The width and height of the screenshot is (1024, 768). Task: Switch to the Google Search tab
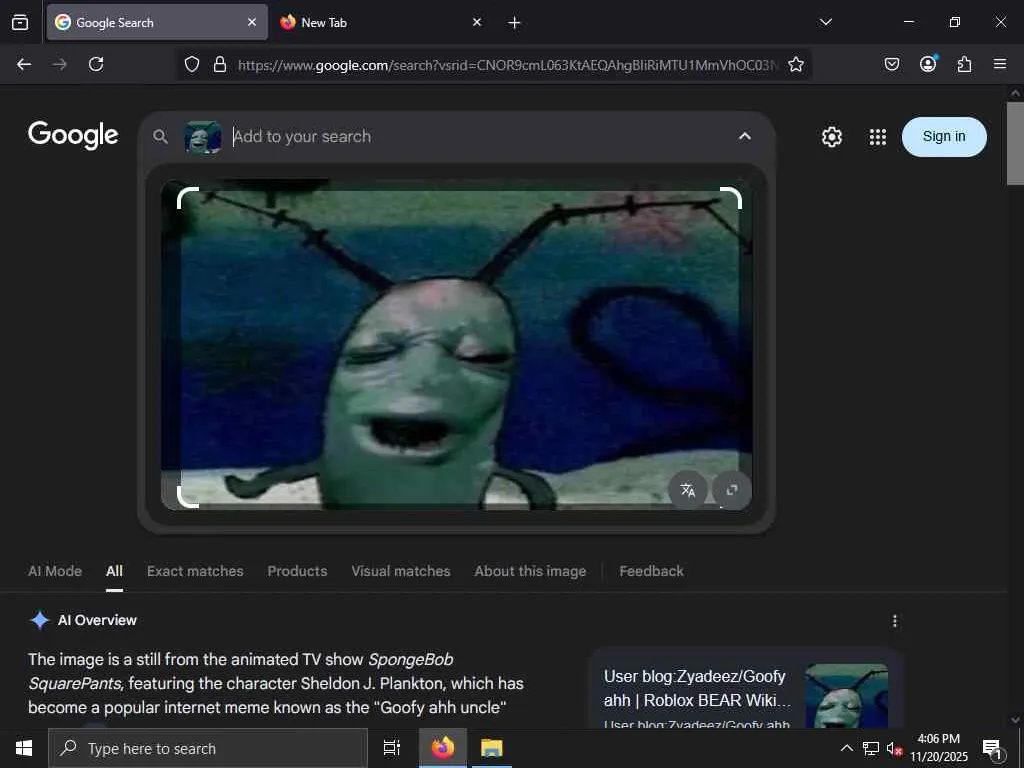coord(157,22)
